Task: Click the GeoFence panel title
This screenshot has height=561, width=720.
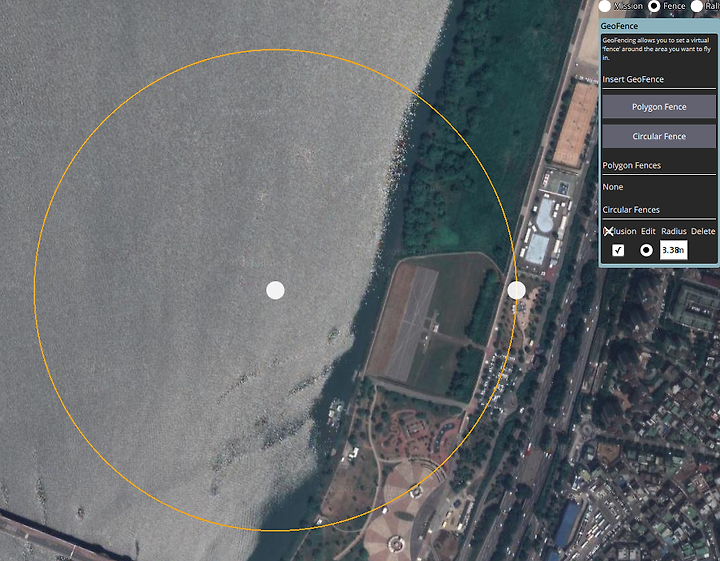Action: [619, 26]
